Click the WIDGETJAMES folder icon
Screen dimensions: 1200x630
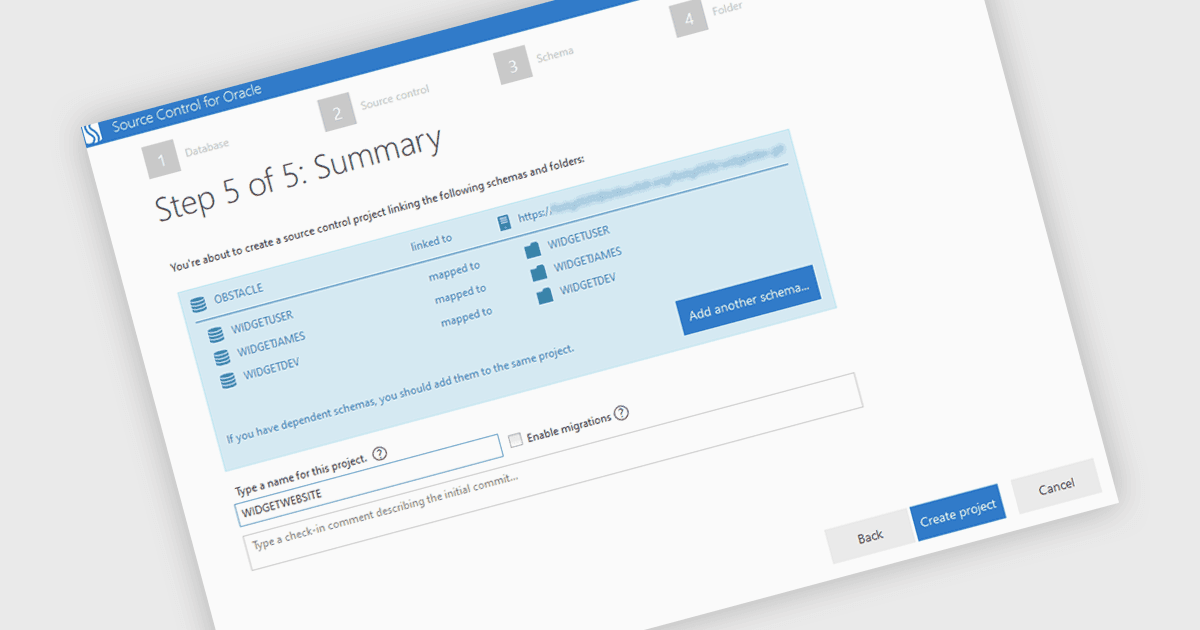click(539, 272)
